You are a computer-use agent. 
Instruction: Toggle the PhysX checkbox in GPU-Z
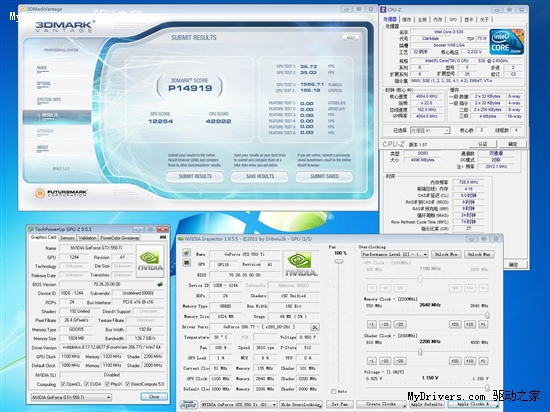[107, 384]
